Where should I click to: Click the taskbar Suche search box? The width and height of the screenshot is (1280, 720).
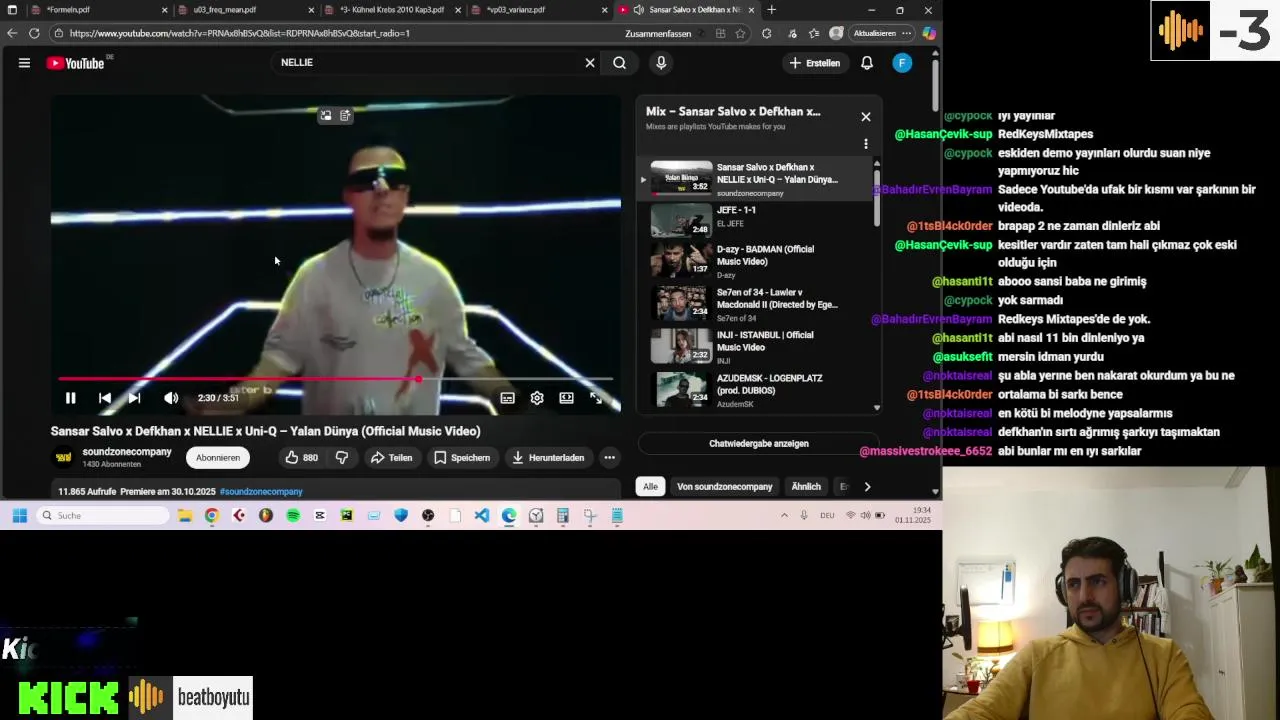point(104,516)
